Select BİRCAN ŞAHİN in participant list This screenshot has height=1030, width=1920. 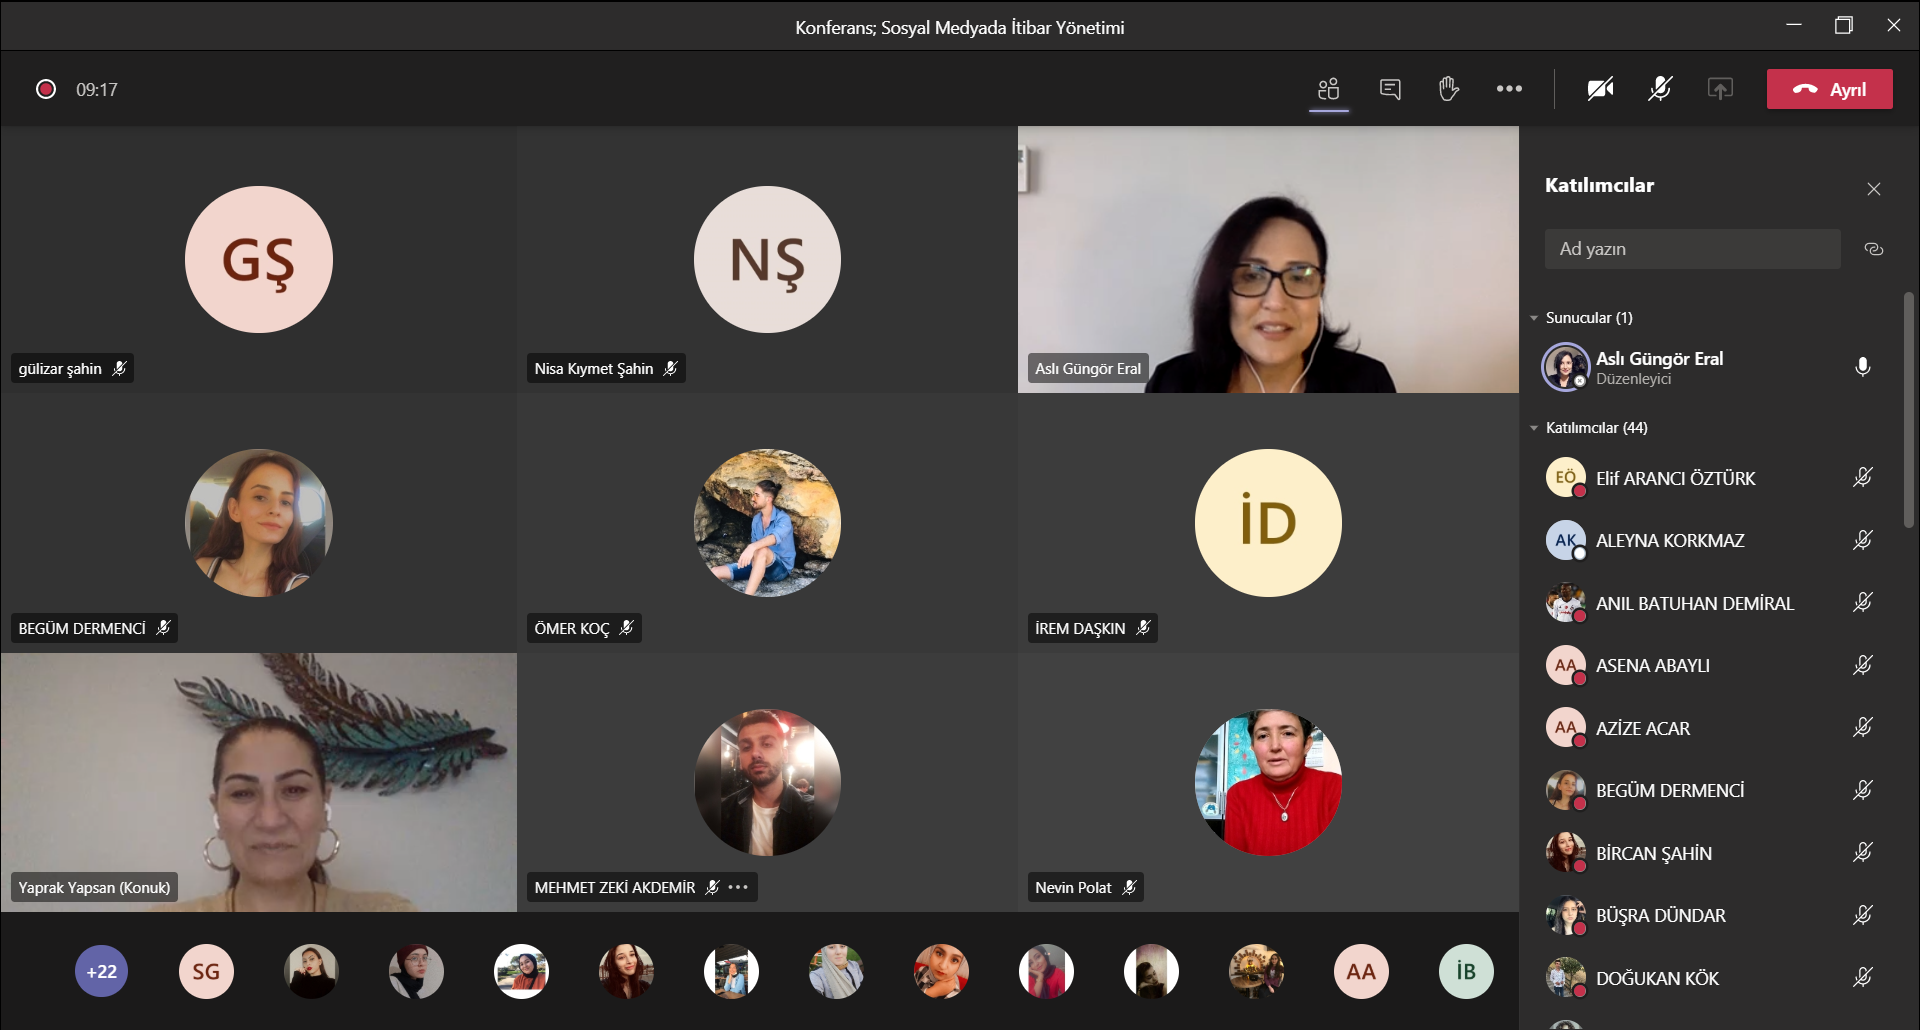[x=1712, y=853]
